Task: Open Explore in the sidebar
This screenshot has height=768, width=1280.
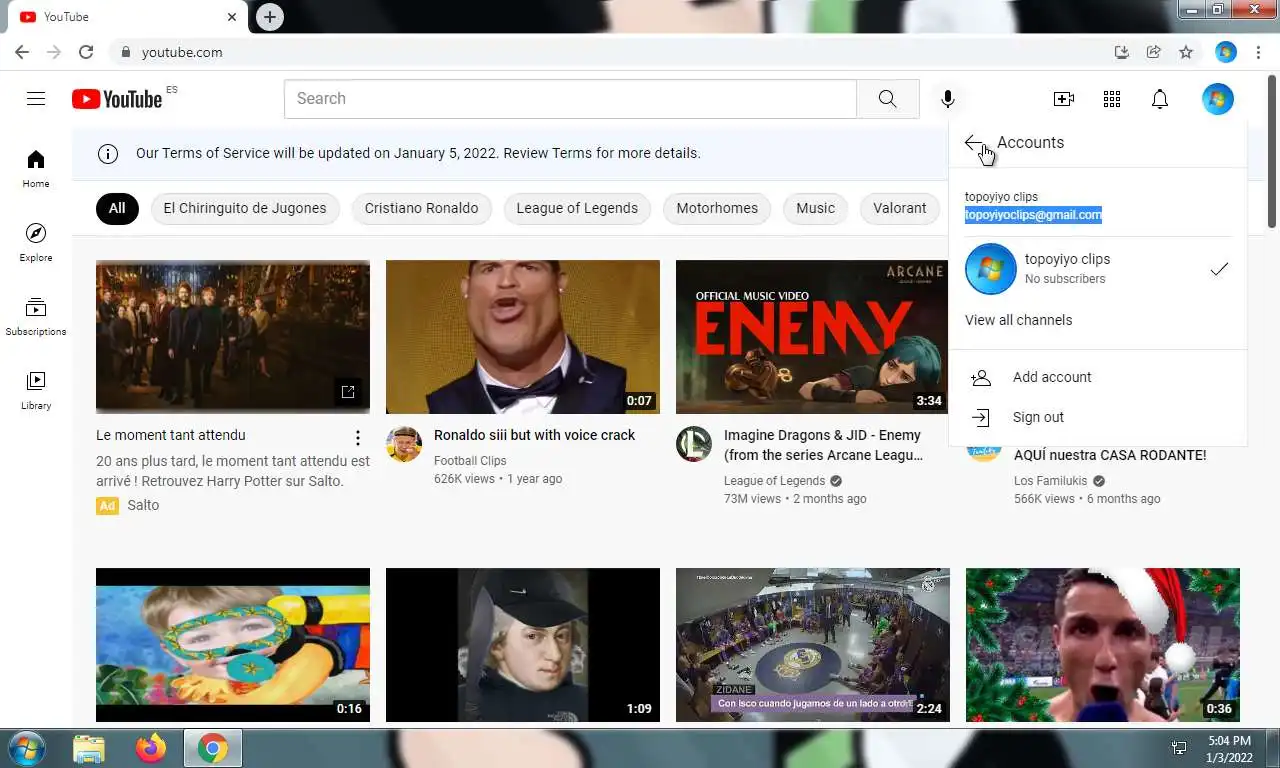Action: point(36,242)
